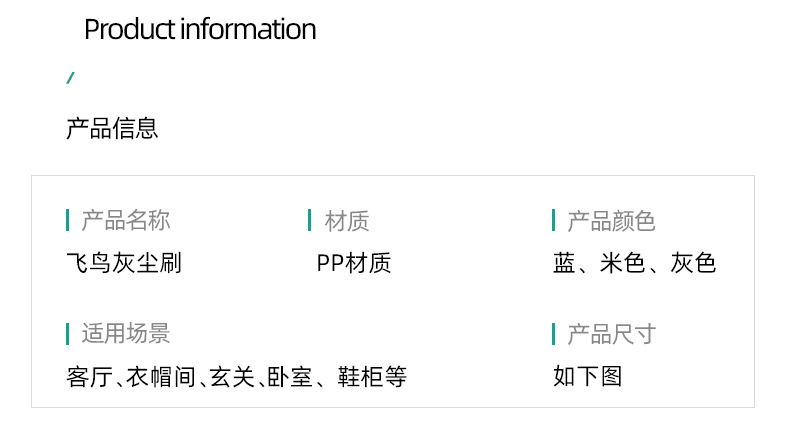790x434 pixels.
Task: Click the green bar beside 产品尺寸
Action: pyautogui.click(x=553, y=333)
